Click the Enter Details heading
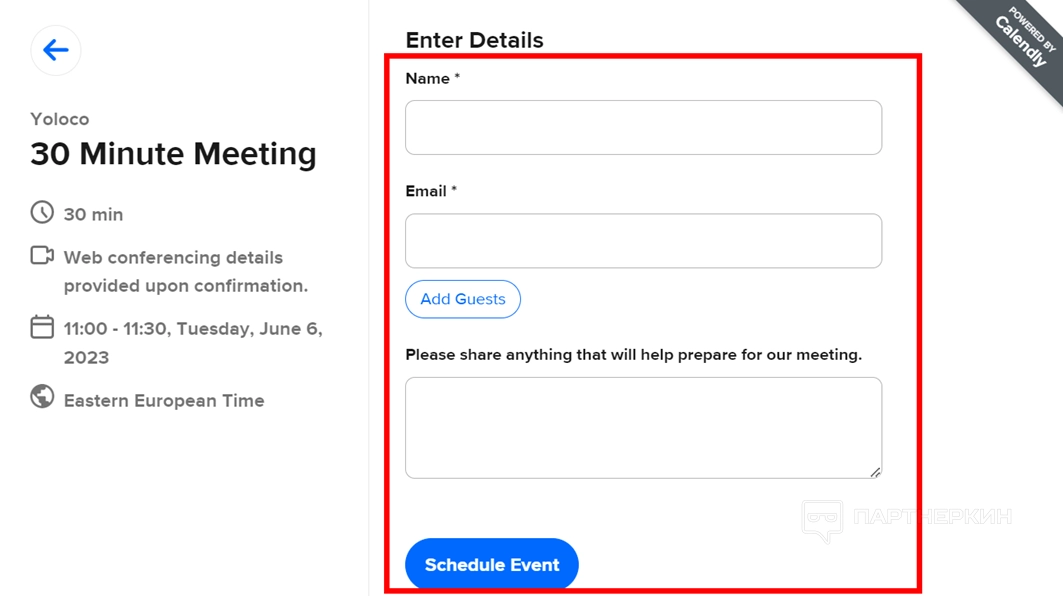 (474, 40)
